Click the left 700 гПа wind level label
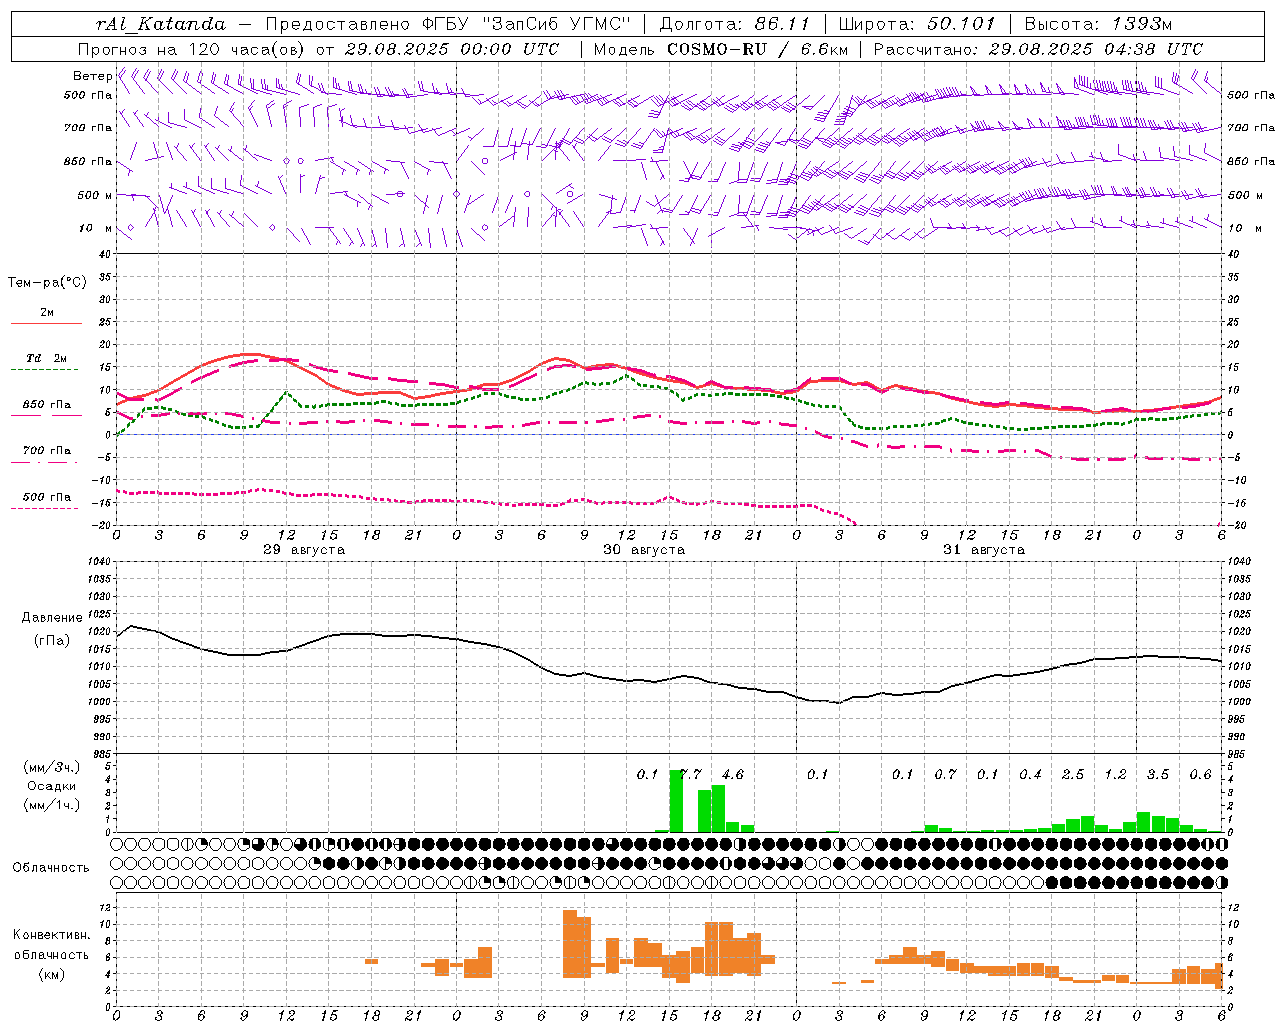Viewport: 1280px width, 1024px height. (88, 128)
